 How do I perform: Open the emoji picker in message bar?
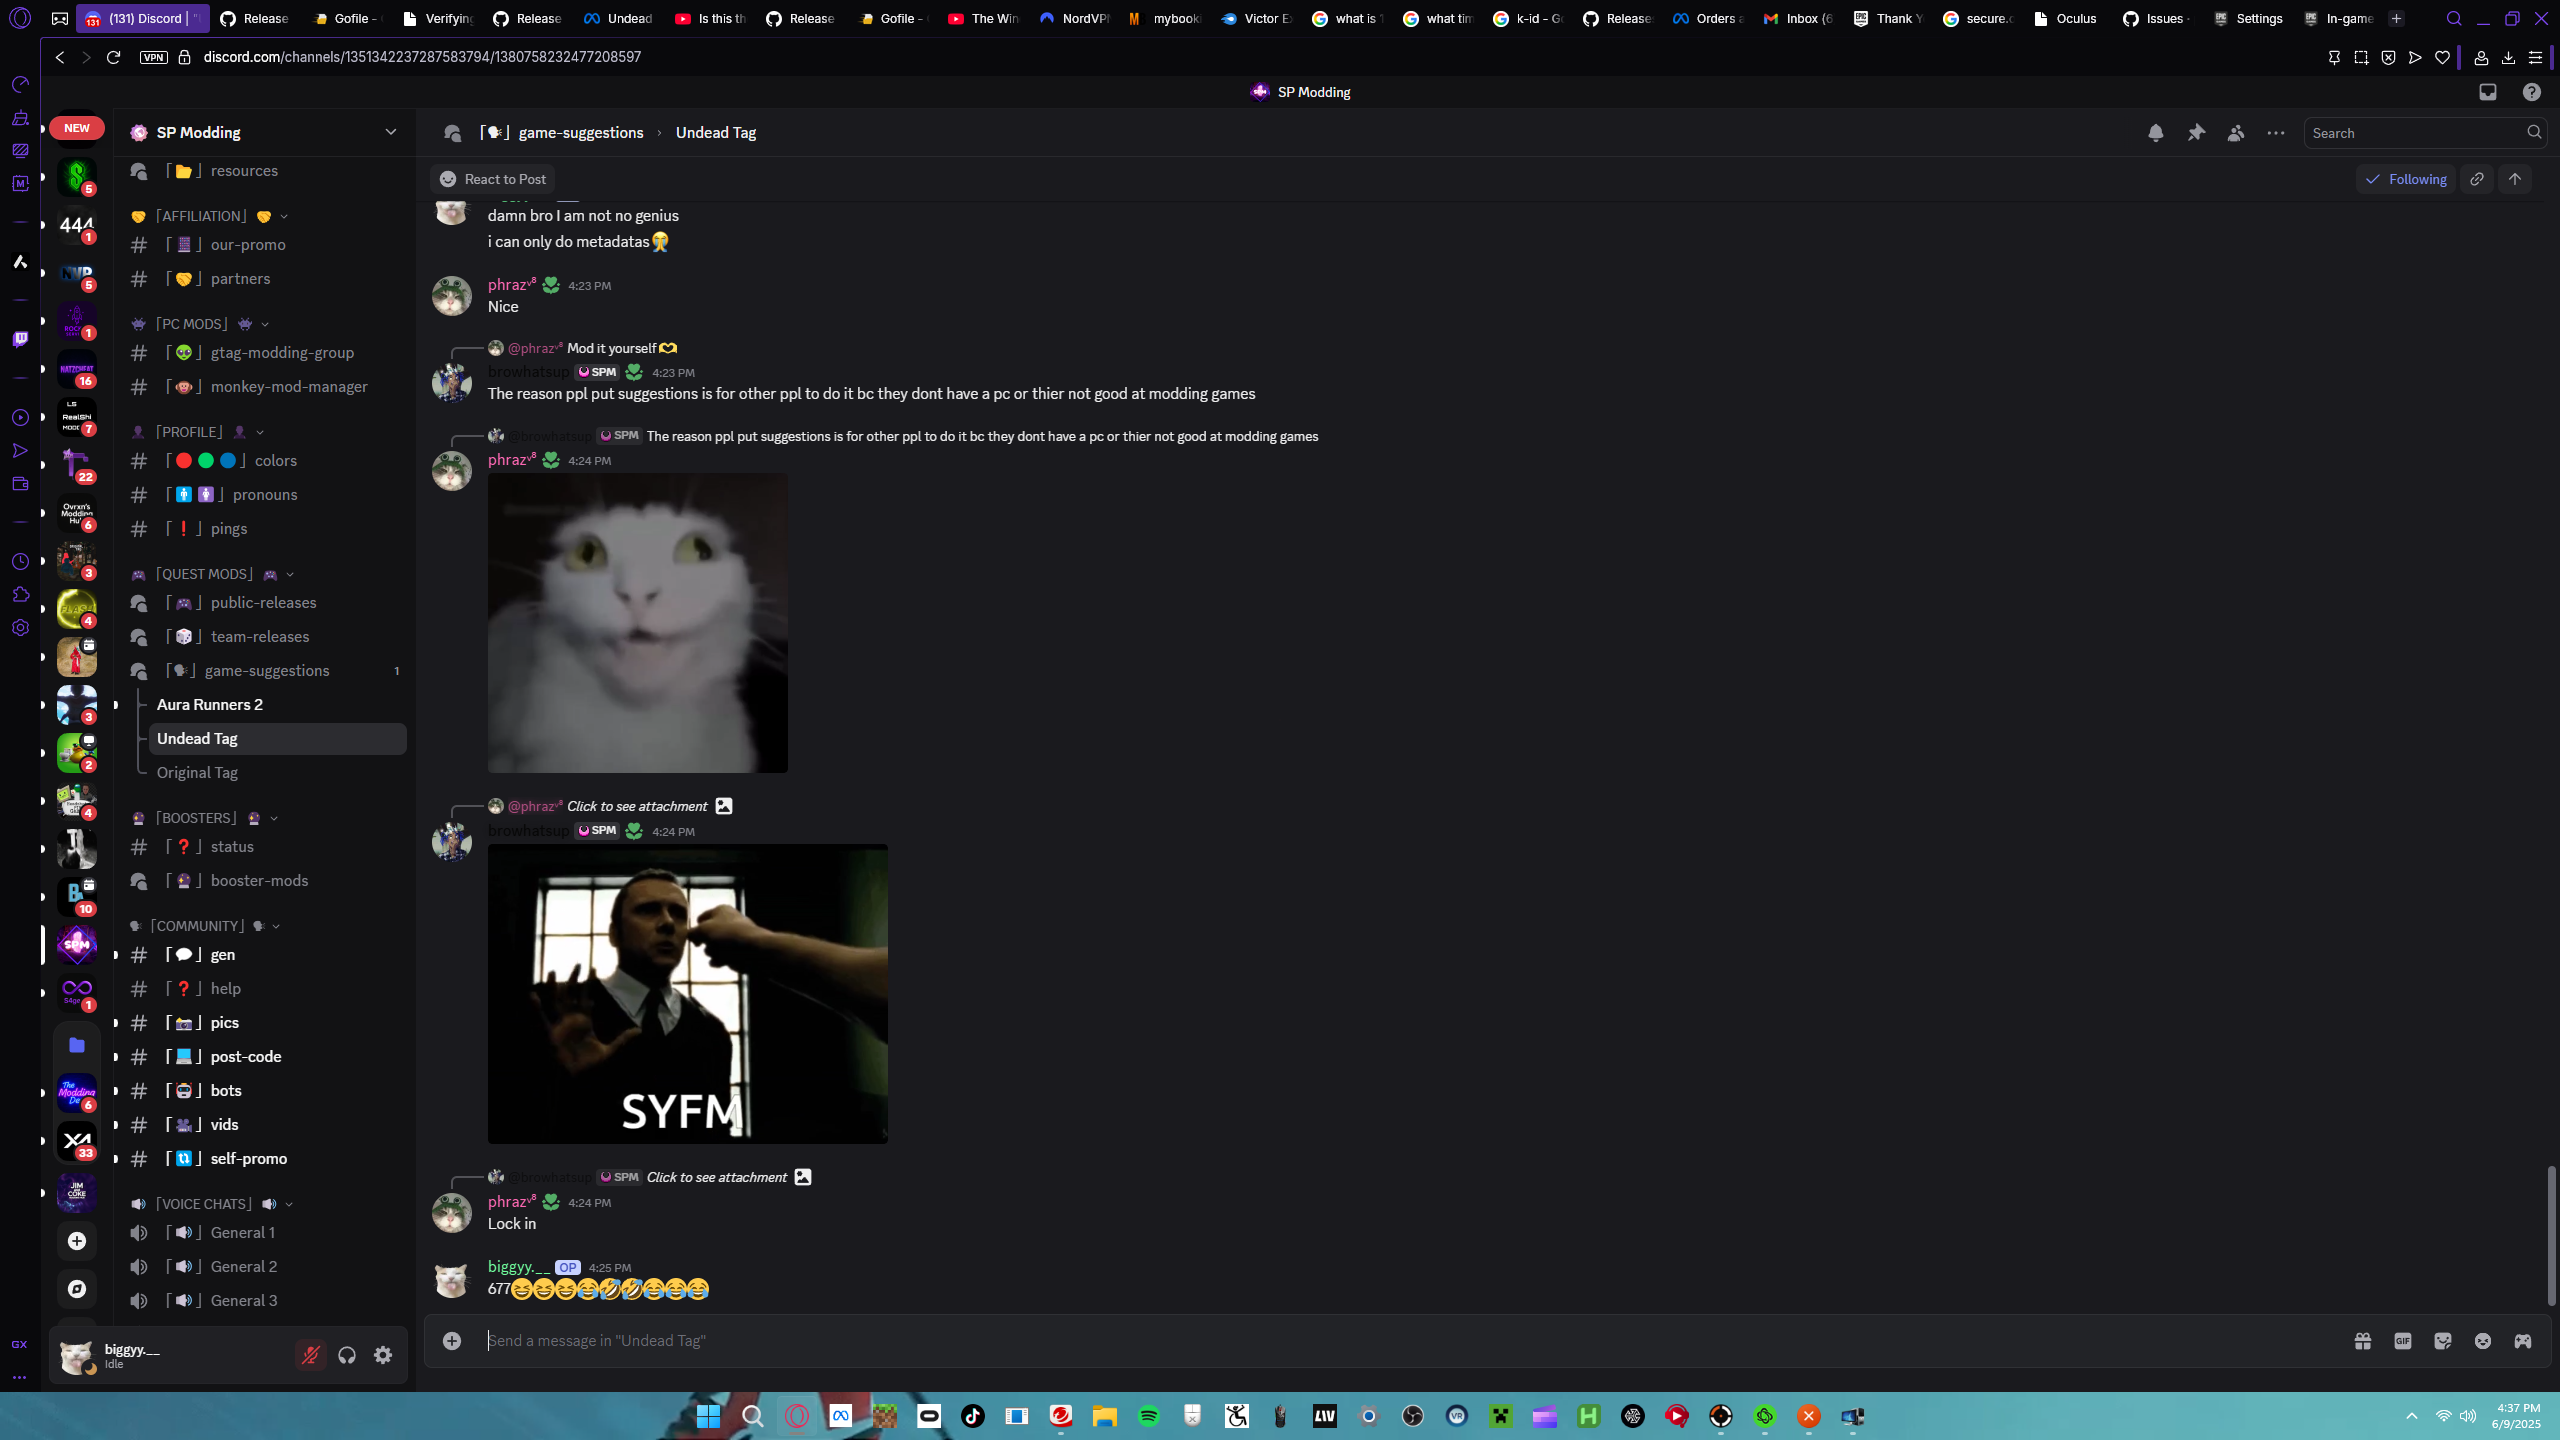pyautogui.click(x=2483, y=1341)
